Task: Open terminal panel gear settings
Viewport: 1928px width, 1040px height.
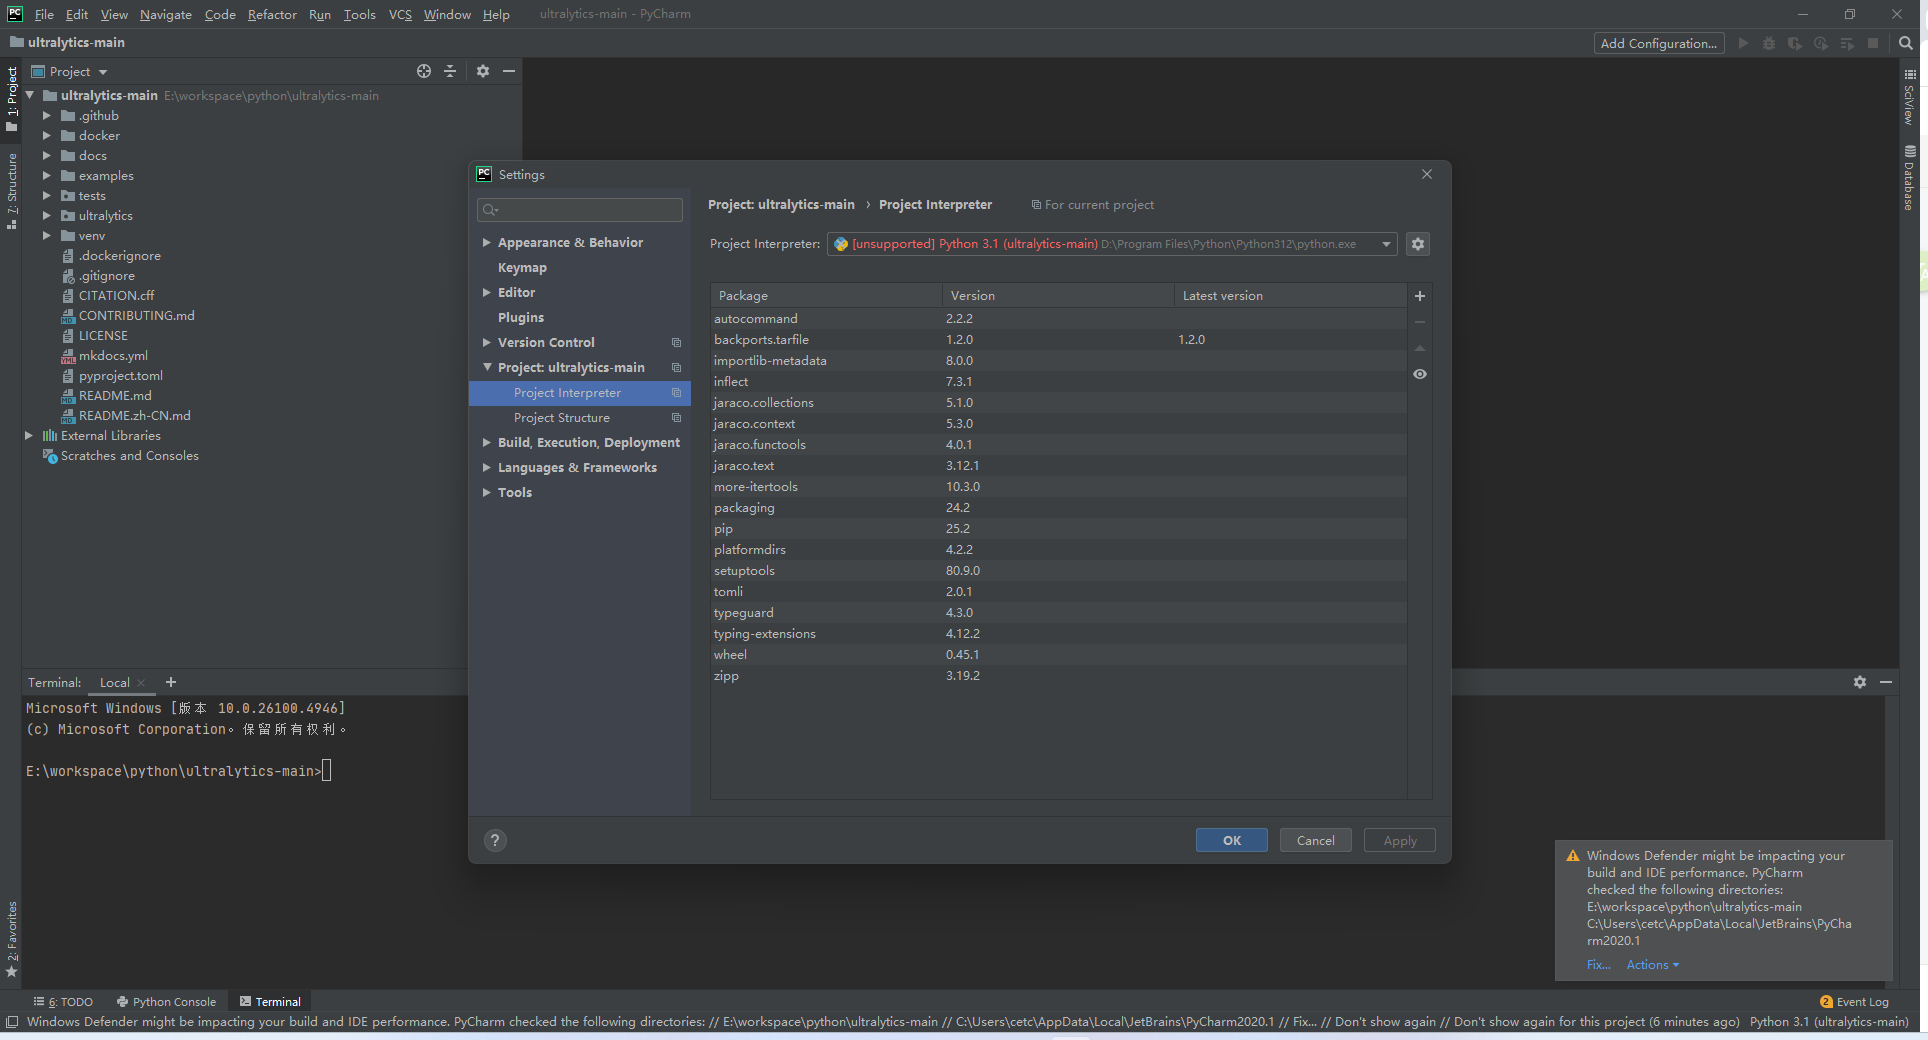Action: tap(1859, 682)
